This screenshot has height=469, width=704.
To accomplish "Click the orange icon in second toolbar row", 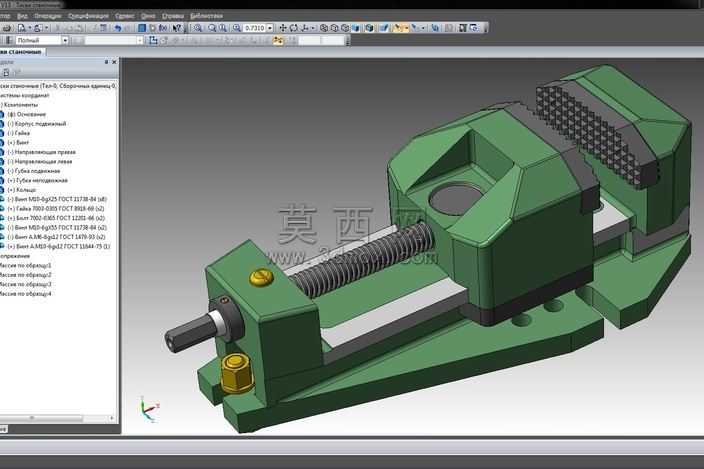I will coord(278,40).
